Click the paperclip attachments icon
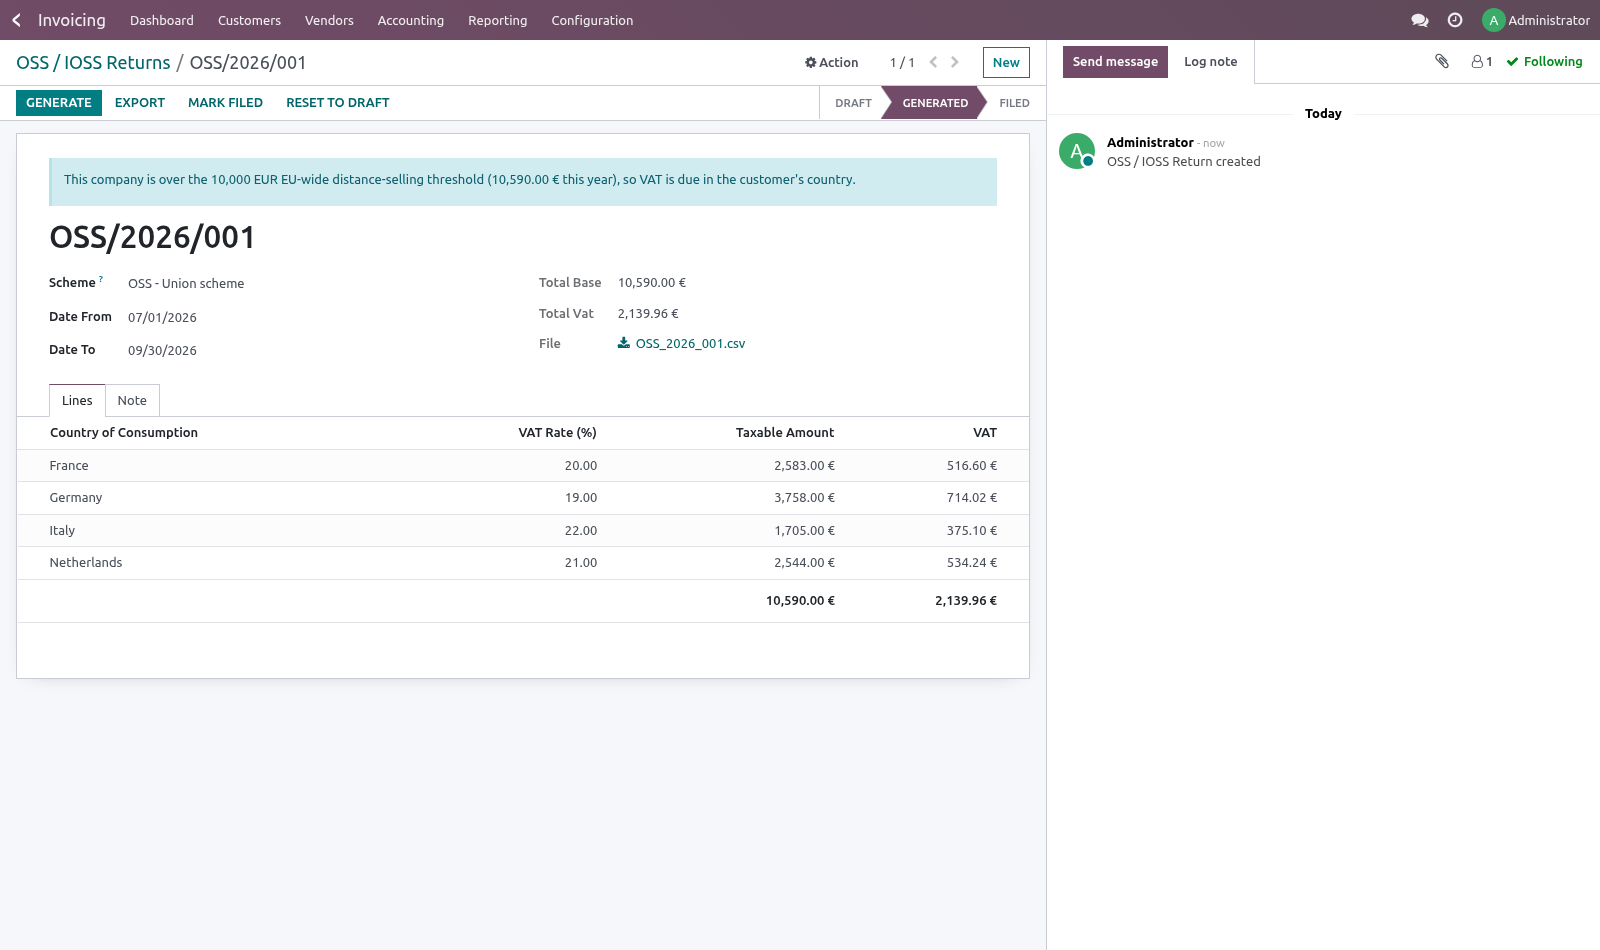Screen dimensions: 1600x950 [x=1442, y=61]
